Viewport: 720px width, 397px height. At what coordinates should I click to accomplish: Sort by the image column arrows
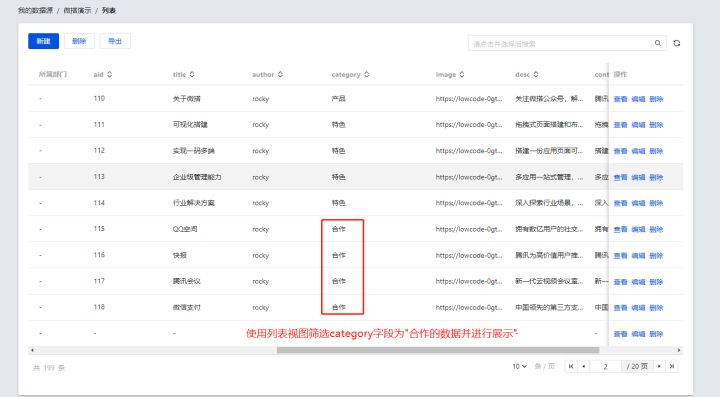462,74
